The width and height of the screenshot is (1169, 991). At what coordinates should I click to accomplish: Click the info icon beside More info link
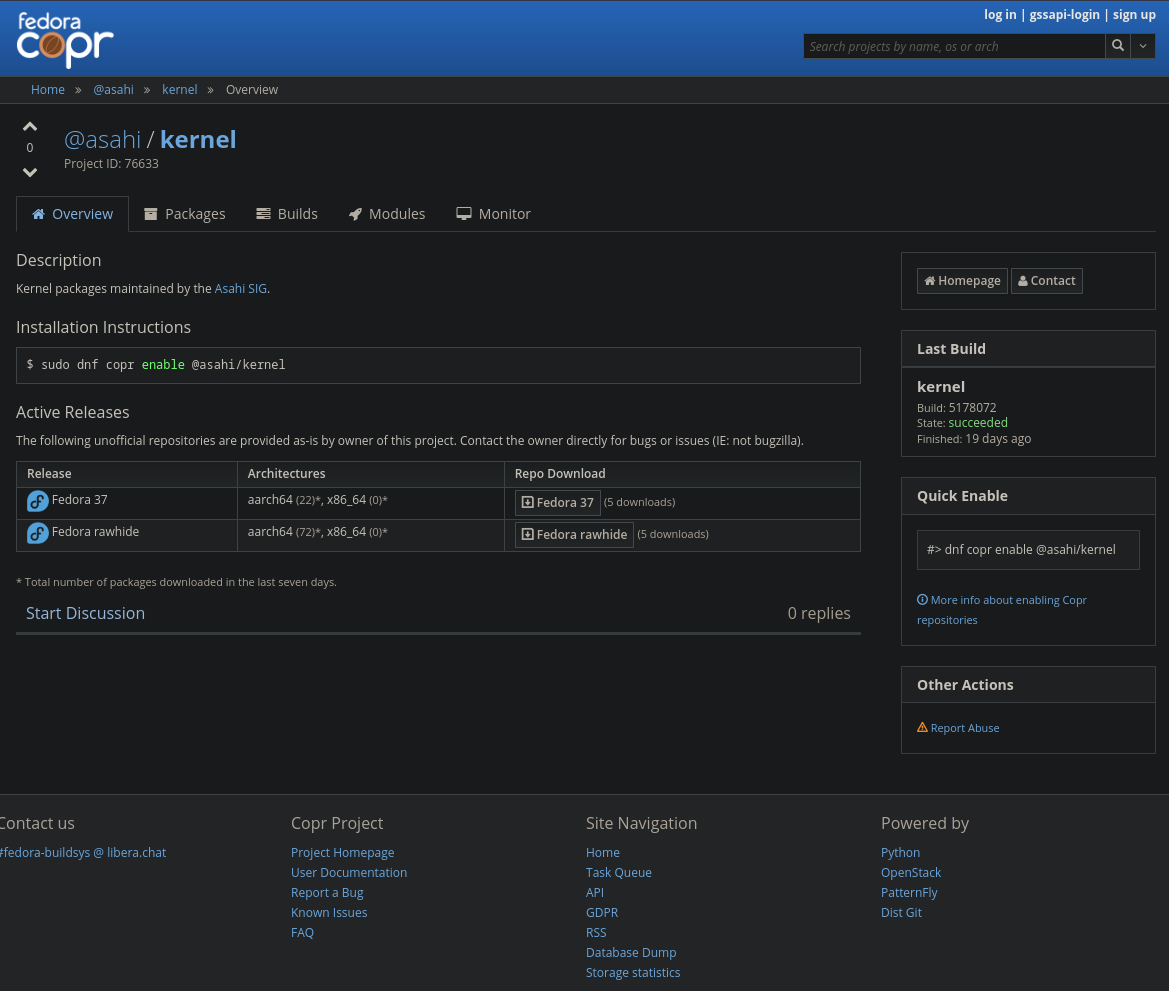[x=922, y=600]
